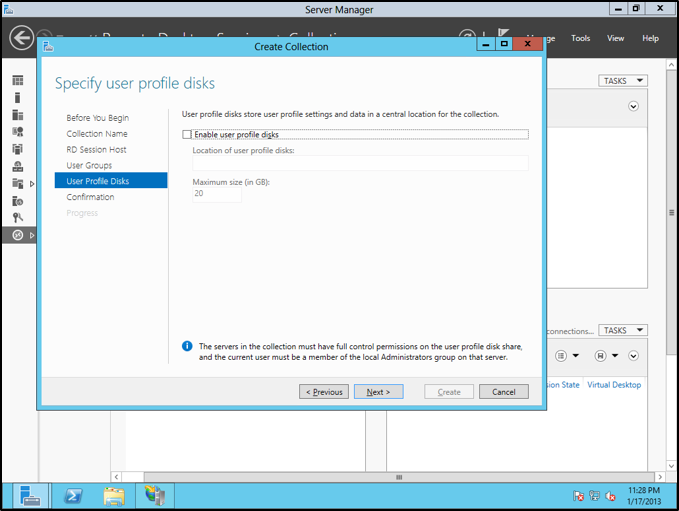Enable user profile disks checkbox
679x511 pixels.
[x=187, y=134]
